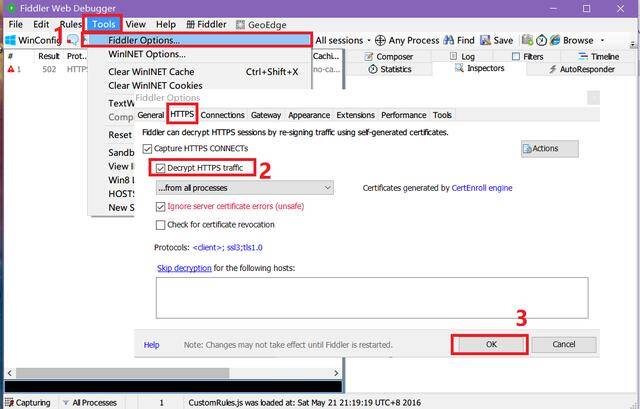Open the Inspectors tab icon

459,68
